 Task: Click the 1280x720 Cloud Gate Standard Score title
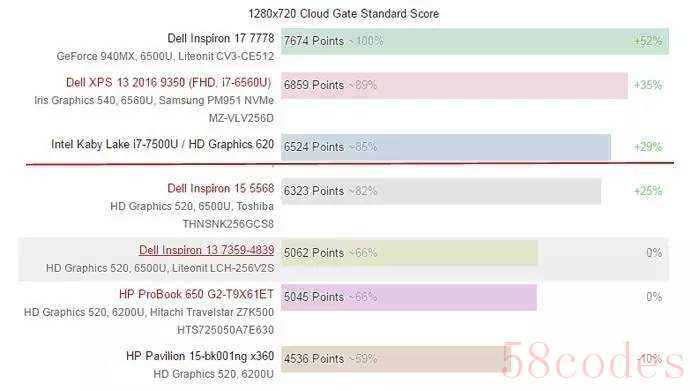(x=343, y=14)
